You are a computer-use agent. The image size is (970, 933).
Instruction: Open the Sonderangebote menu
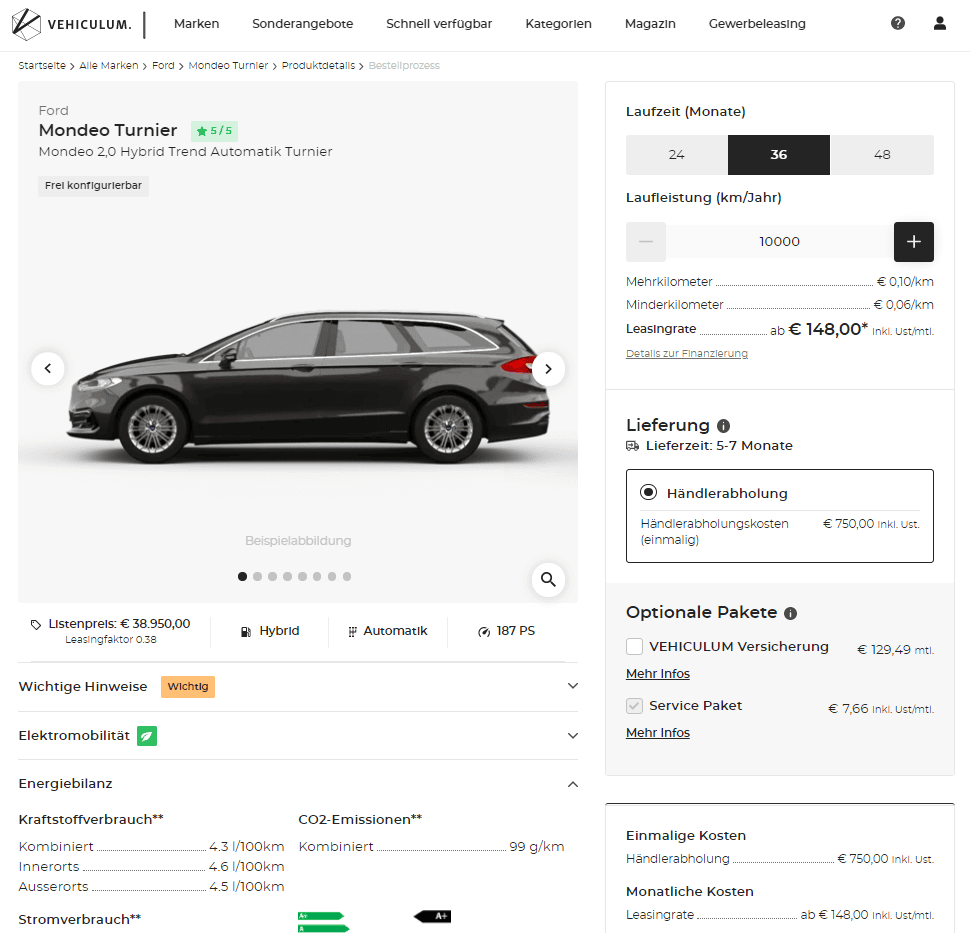pos(303,24)
